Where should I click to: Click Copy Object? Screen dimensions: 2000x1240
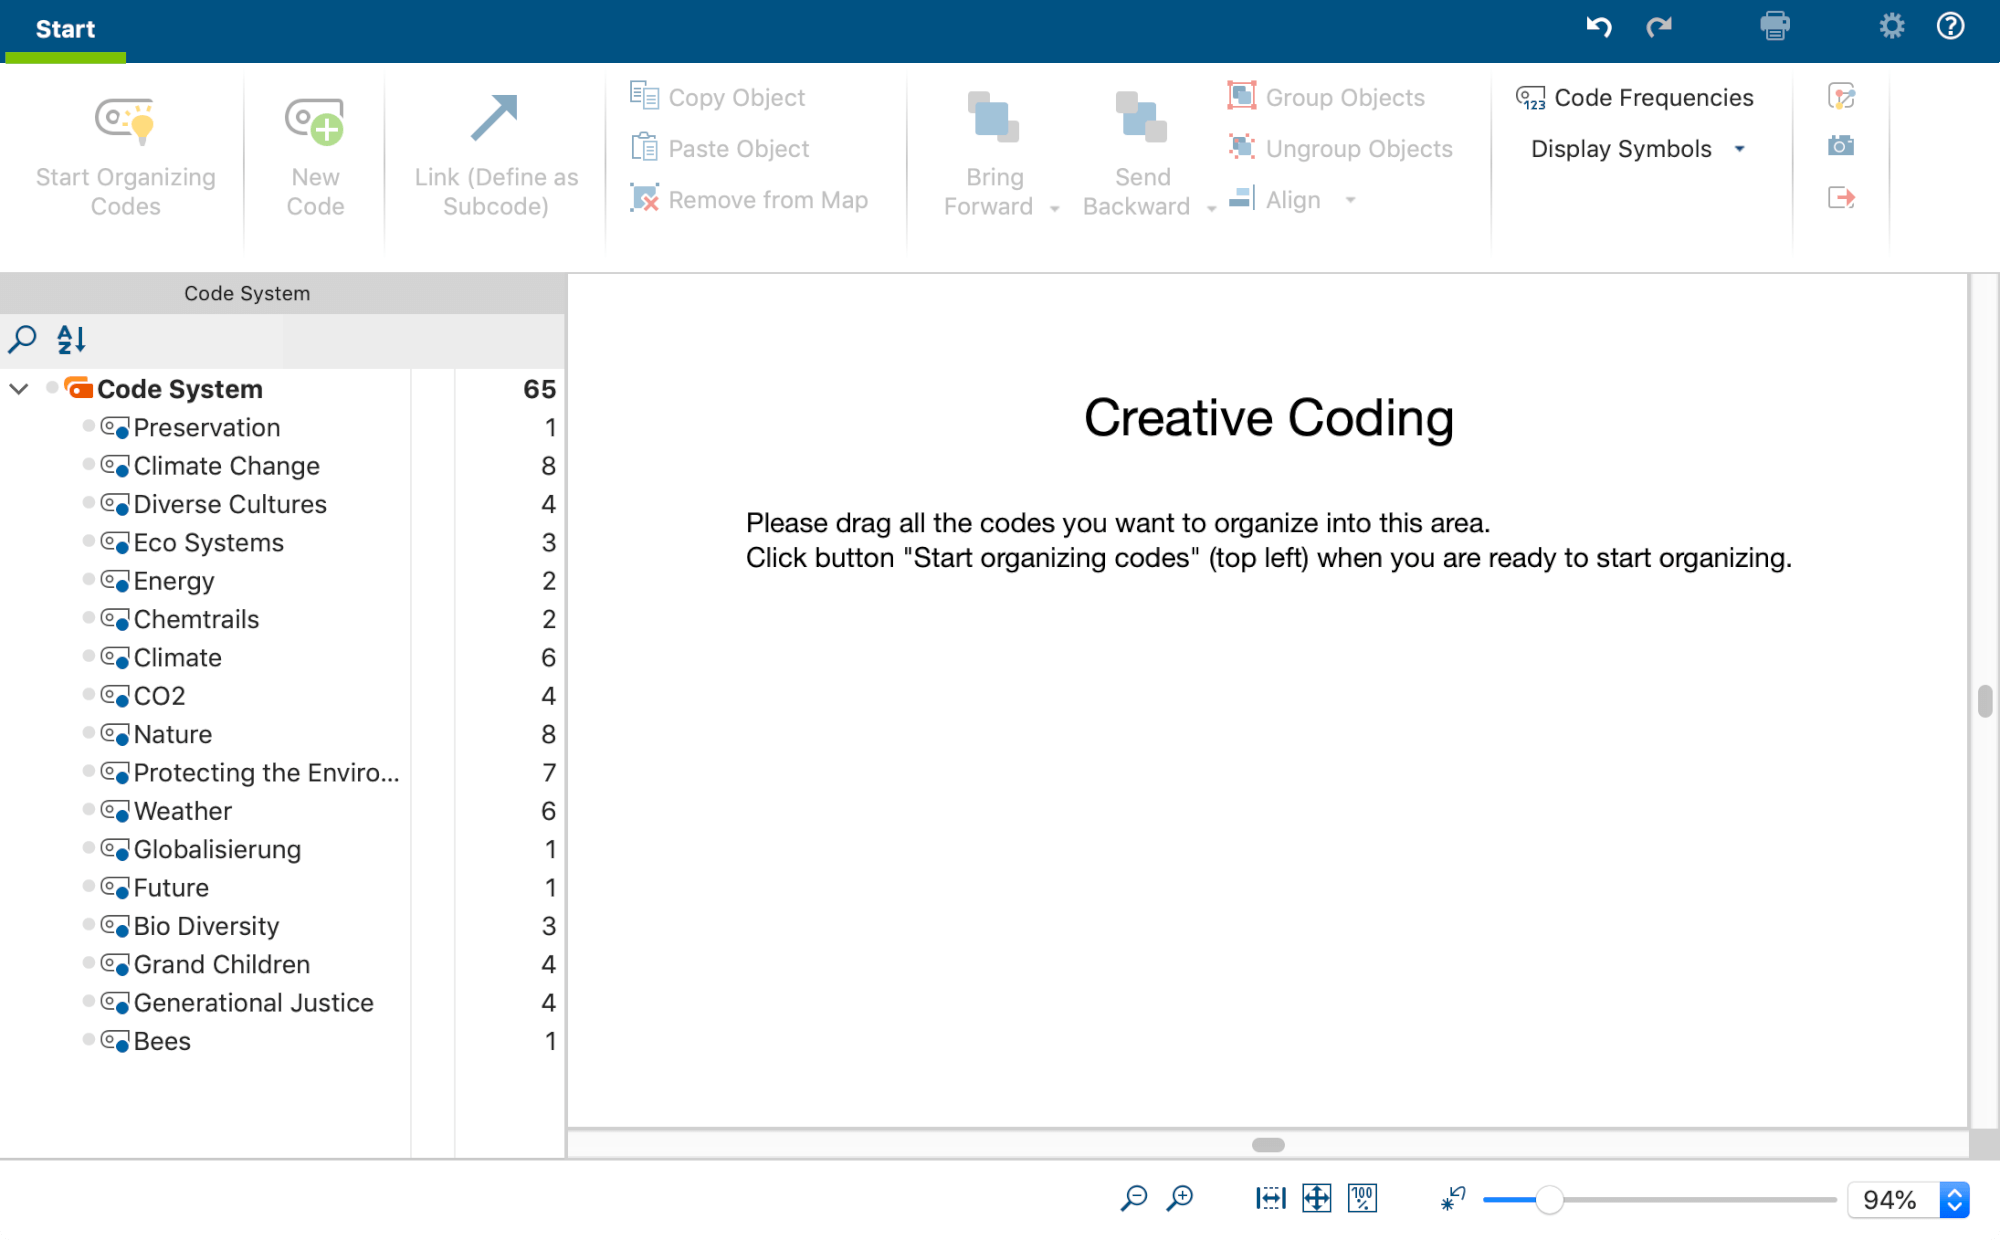click(x=718, y=97)
